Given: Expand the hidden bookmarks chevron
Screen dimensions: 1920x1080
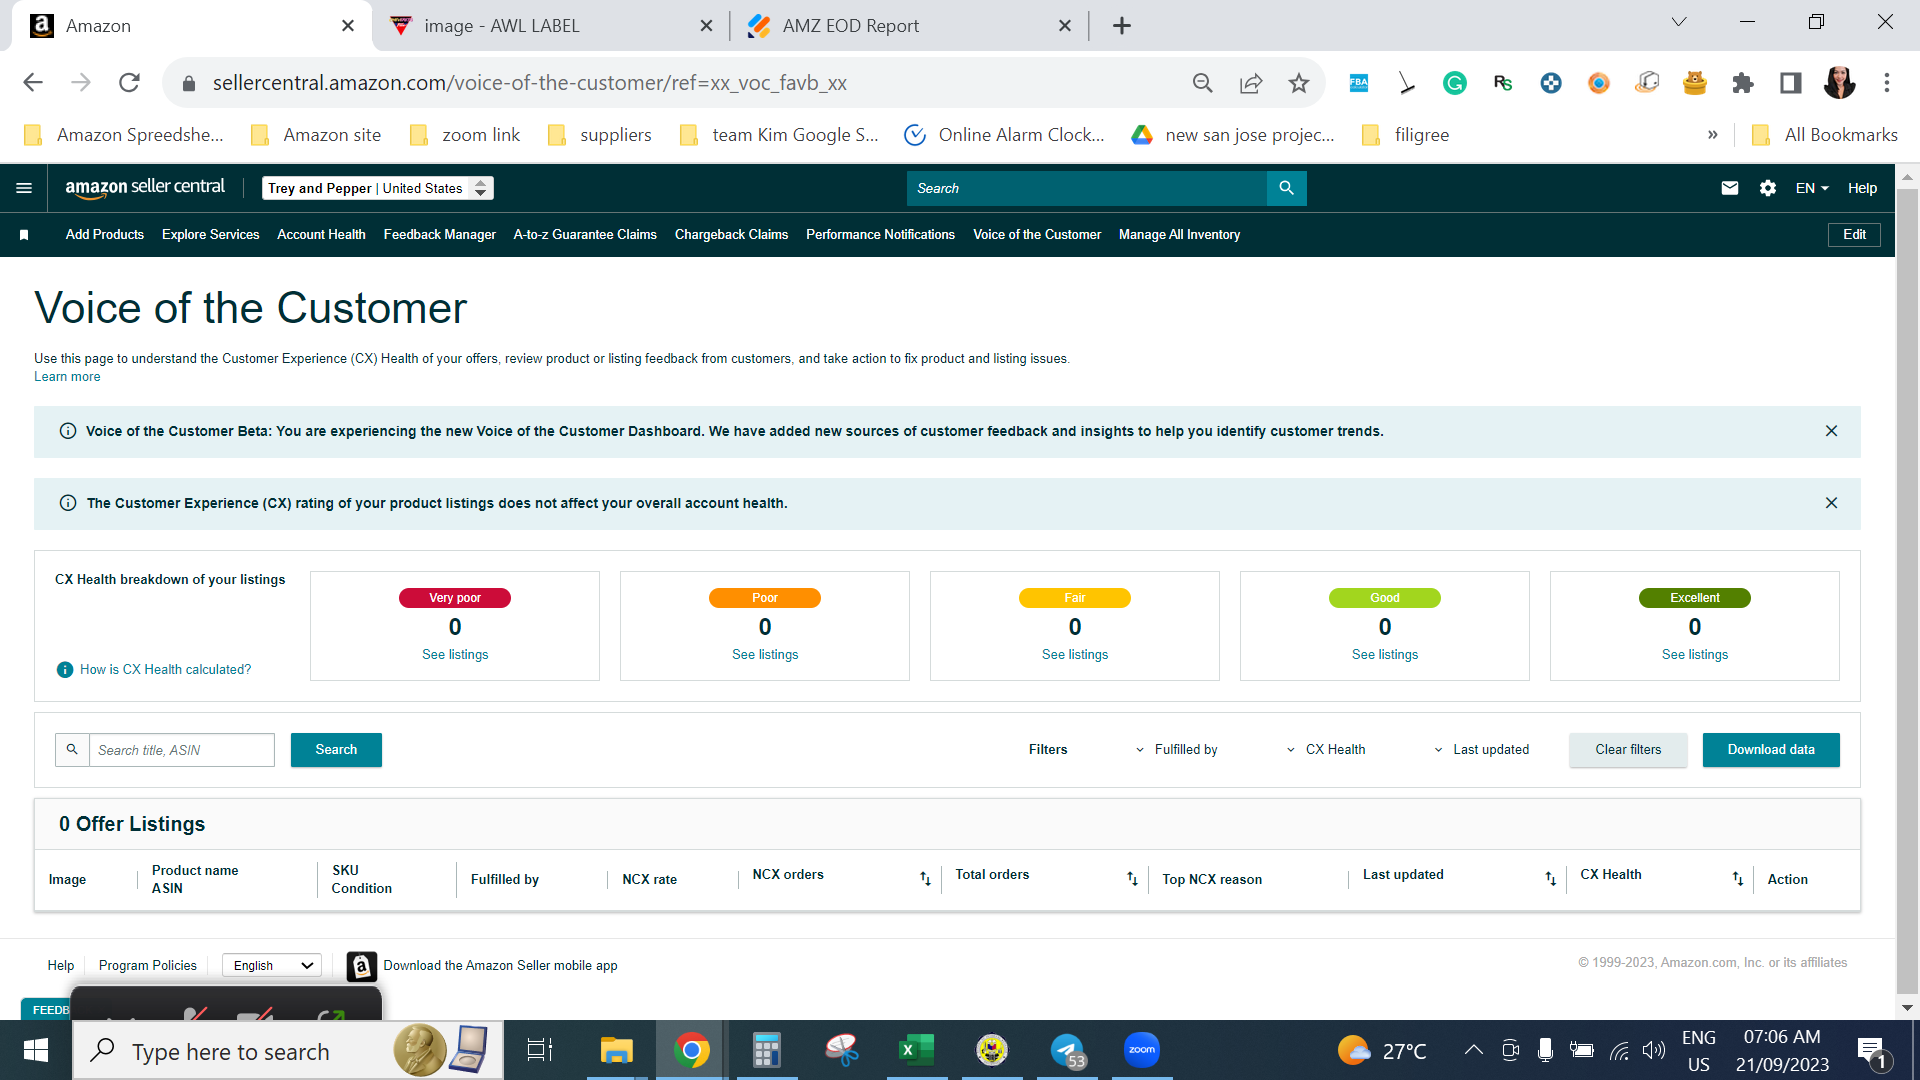Looking at the screenshot, I should (1712, 135).
